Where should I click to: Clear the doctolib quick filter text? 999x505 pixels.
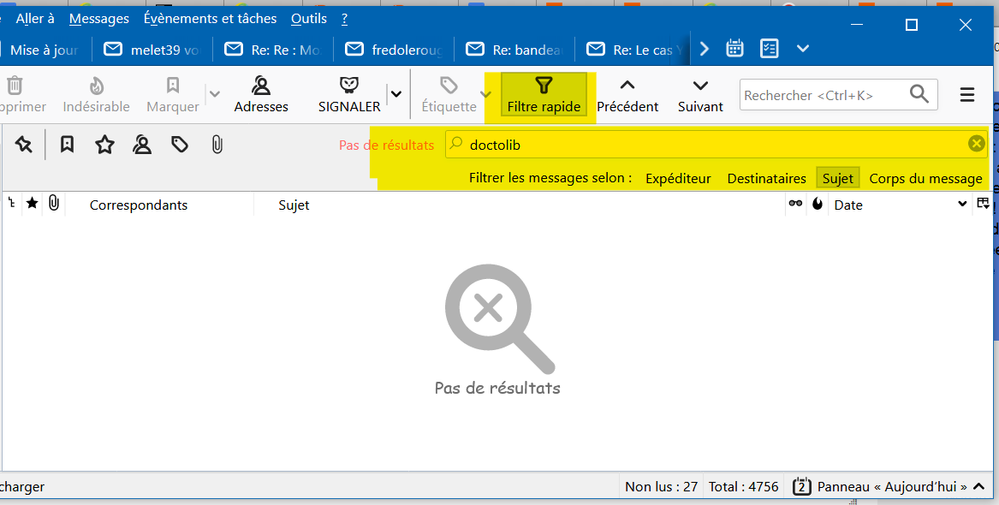[976, 144]
